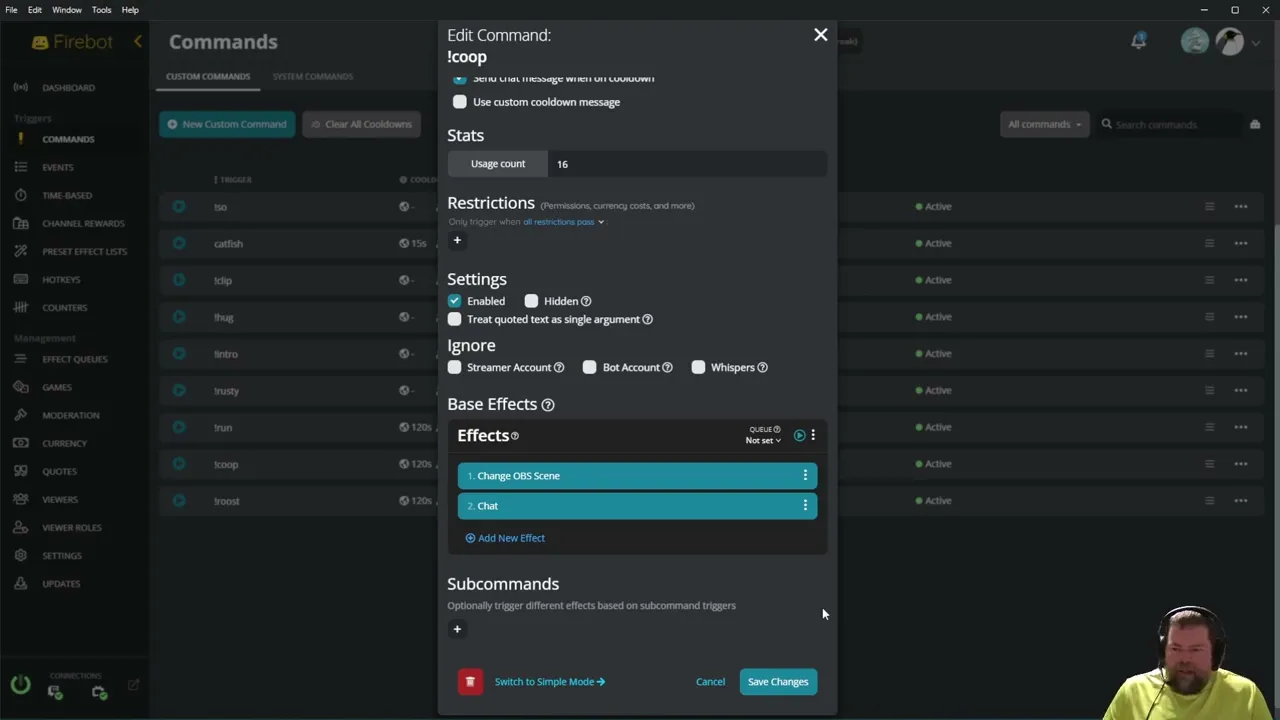Click the Base Effects help question icon
Viewport: 1280px width, 720px height.
[x=548, y=405]
